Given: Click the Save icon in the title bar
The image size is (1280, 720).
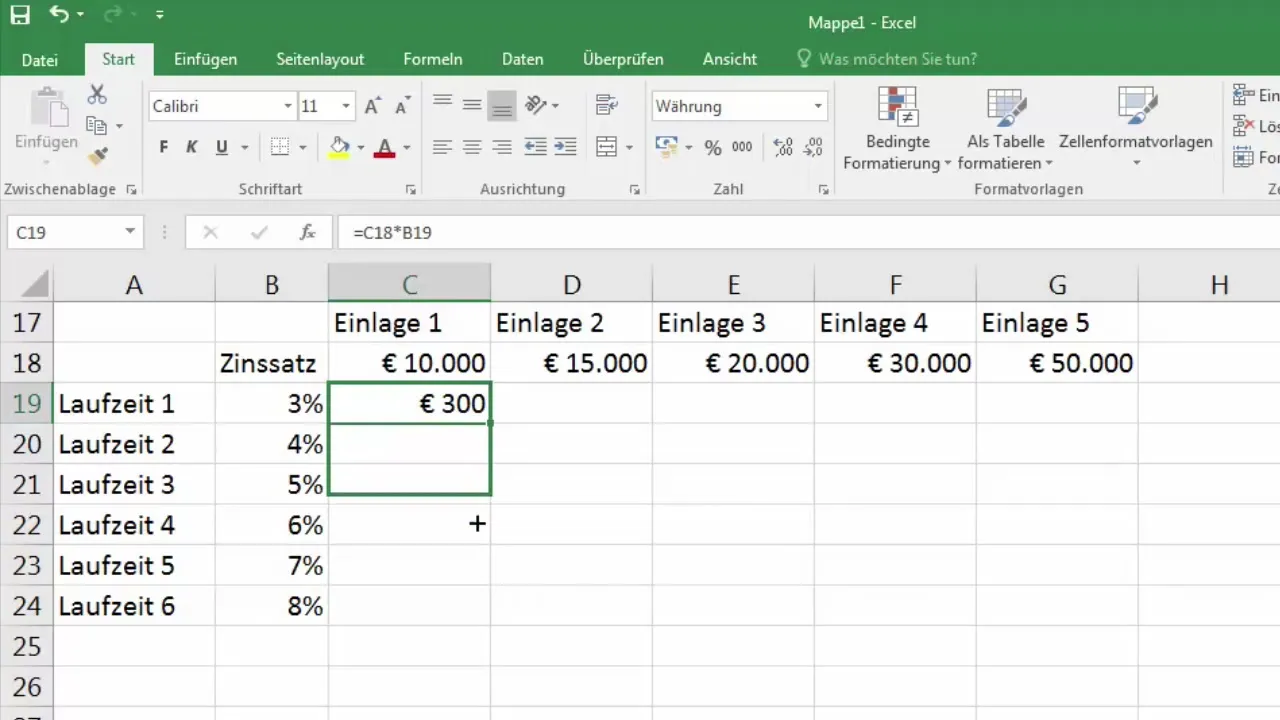Looking at the screenshot, I should (x=20, y=15).
